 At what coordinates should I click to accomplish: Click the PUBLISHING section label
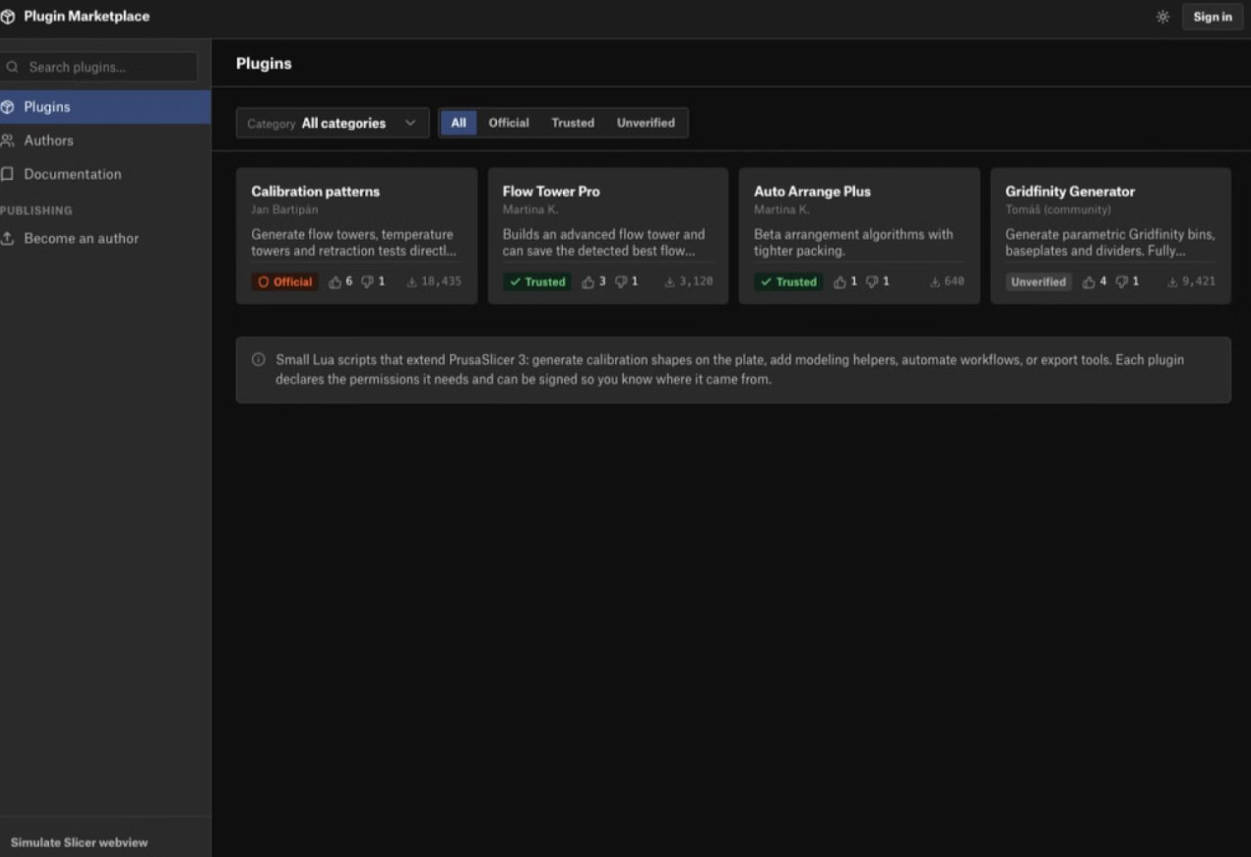[x=36, y=211]
